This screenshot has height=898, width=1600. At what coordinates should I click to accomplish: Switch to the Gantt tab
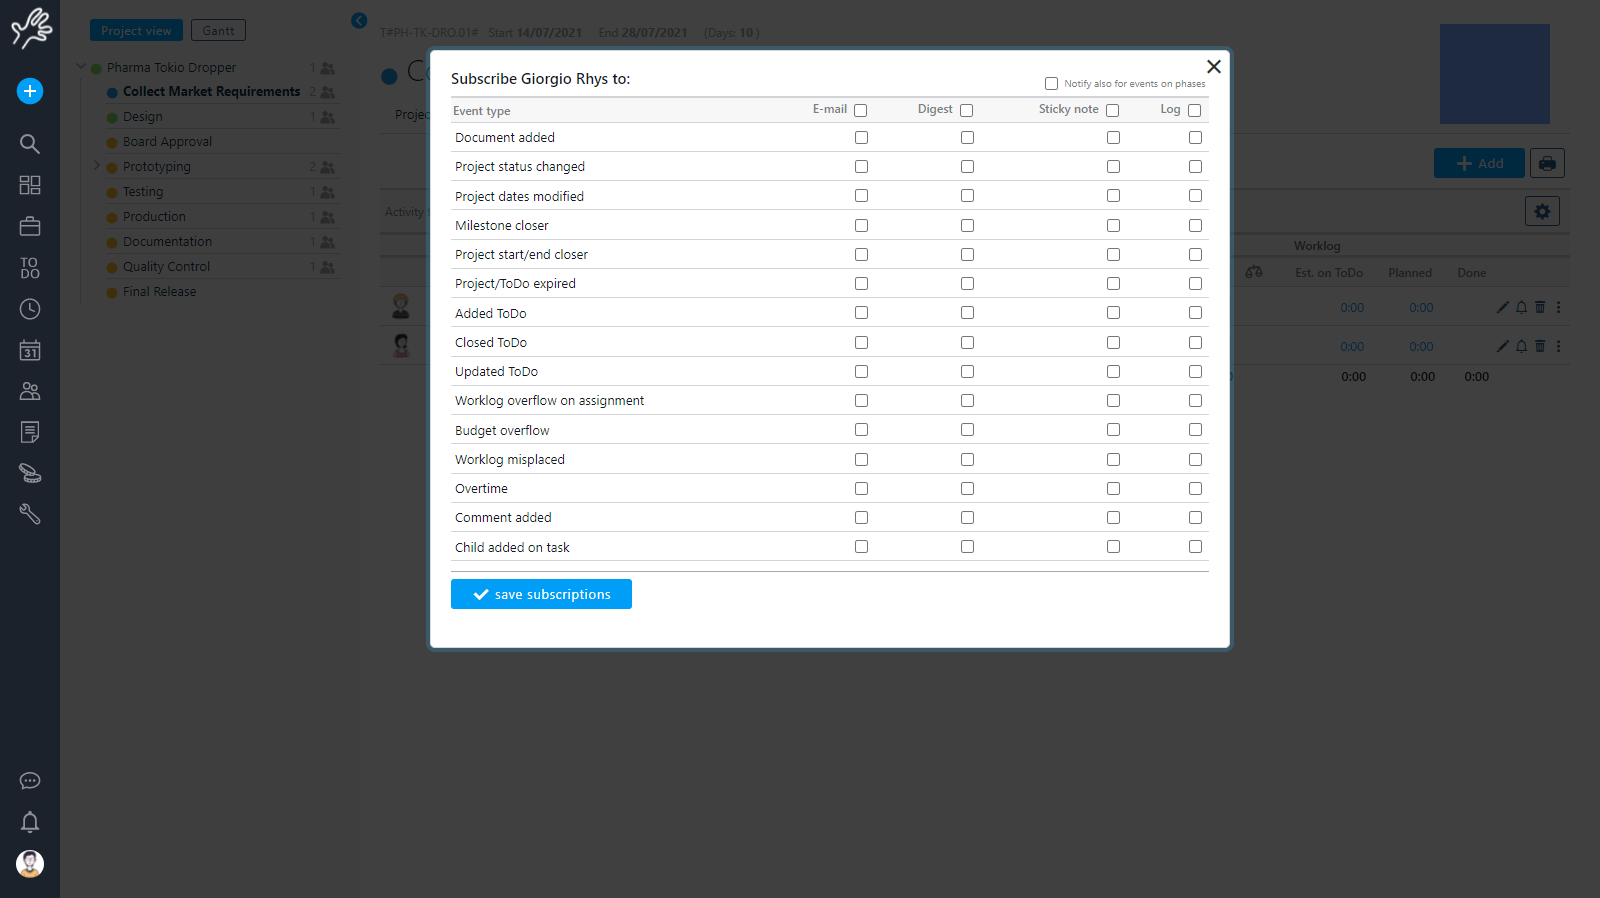pyautogui.click(x=218, y=31)
